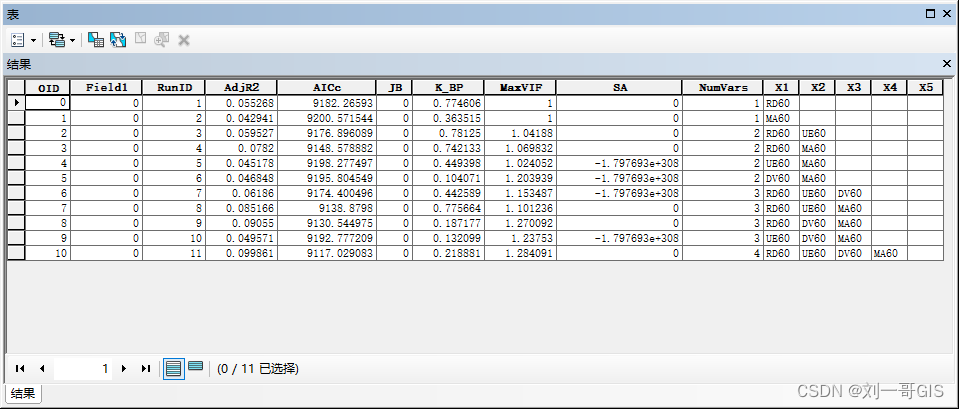Click AICc cell 9198.277497
959x409 pixels.
(327, 163)
